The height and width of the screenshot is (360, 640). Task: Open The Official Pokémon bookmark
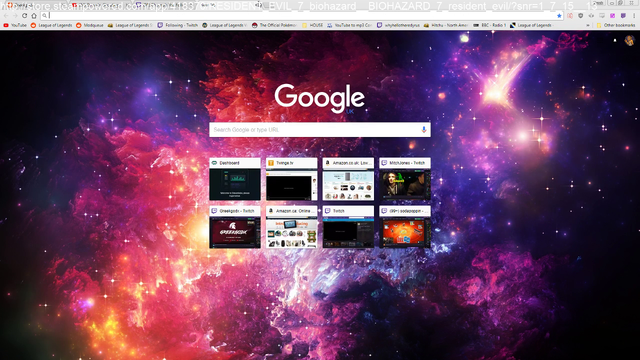pyautogui.click(x=274, y=25)
